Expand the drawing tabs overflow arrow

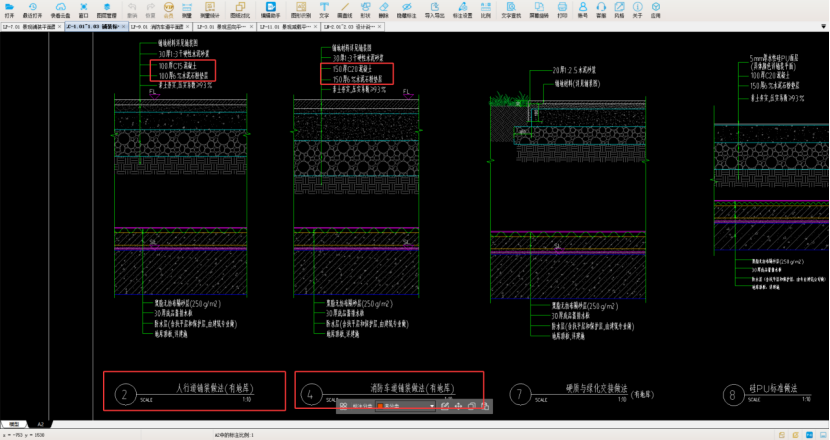coord(823,27)
